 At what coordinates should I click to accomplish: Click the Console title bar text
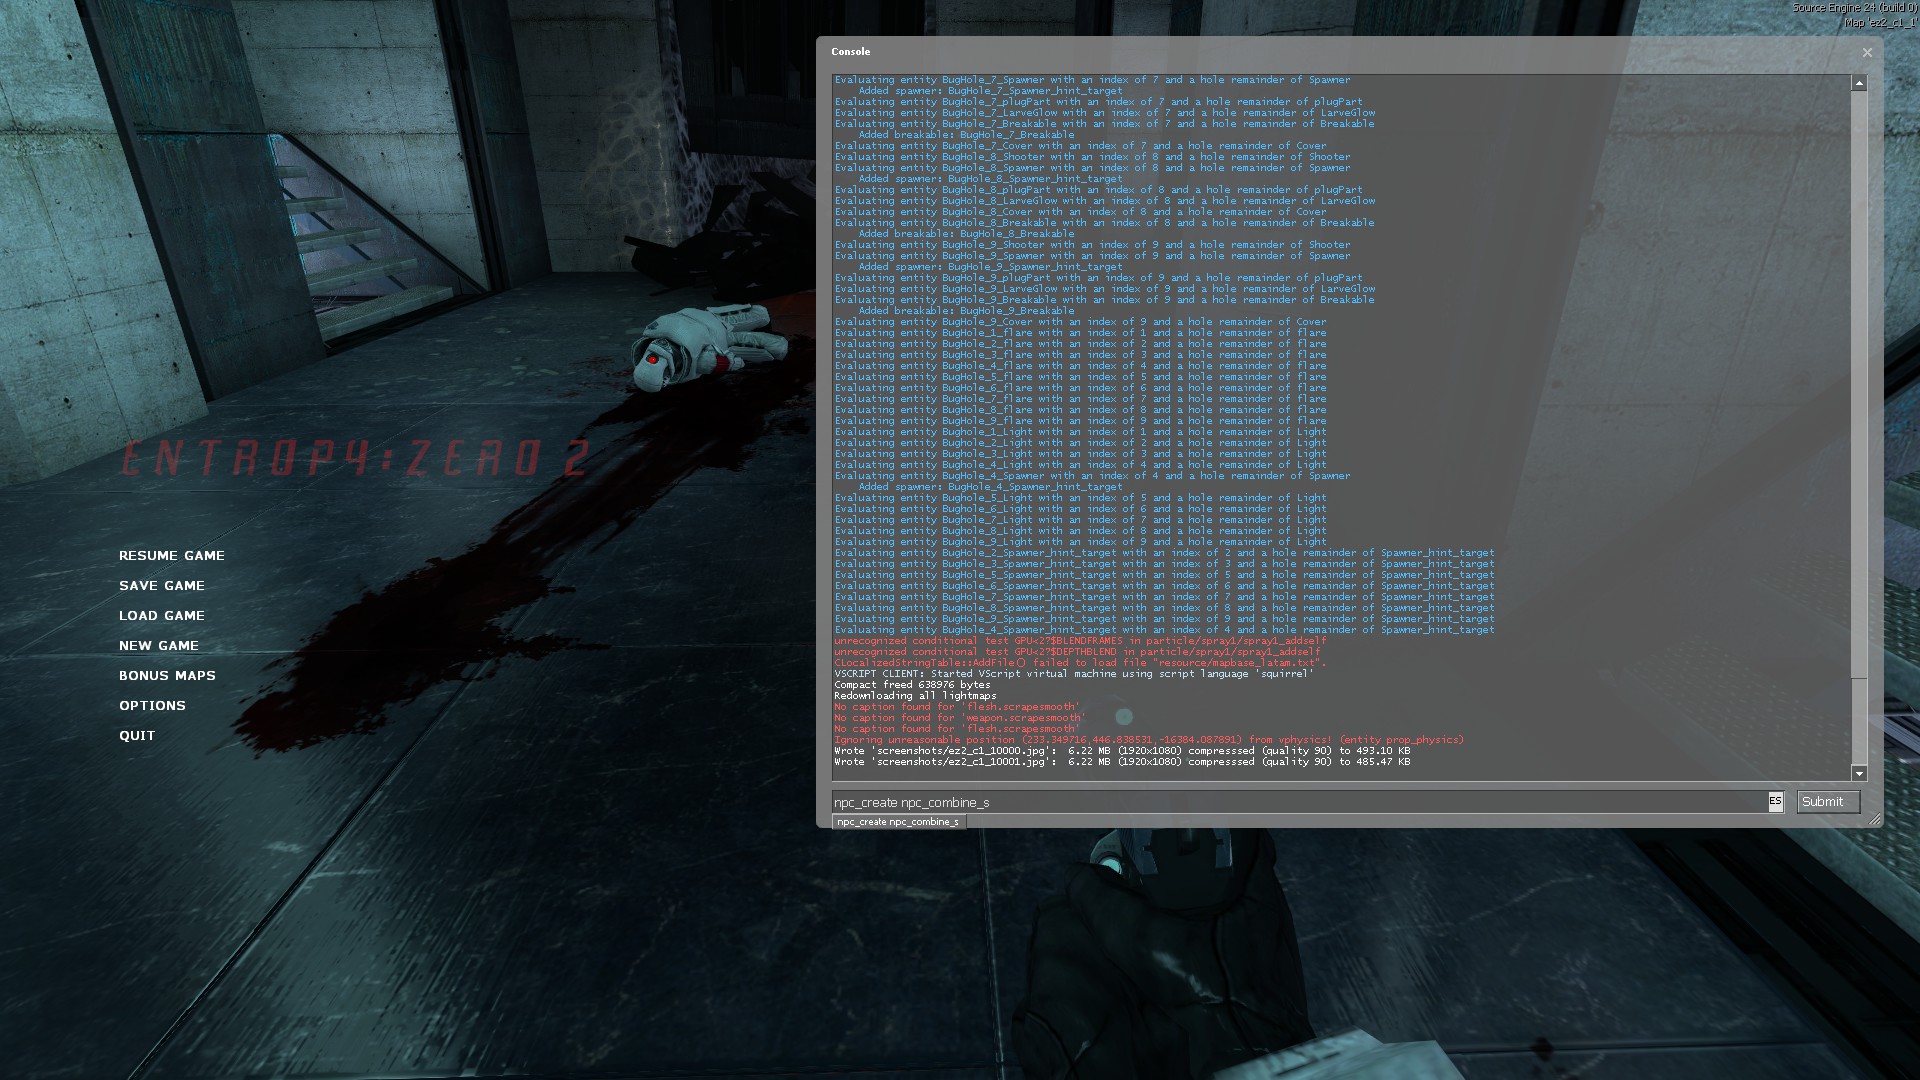click(851, 51)
